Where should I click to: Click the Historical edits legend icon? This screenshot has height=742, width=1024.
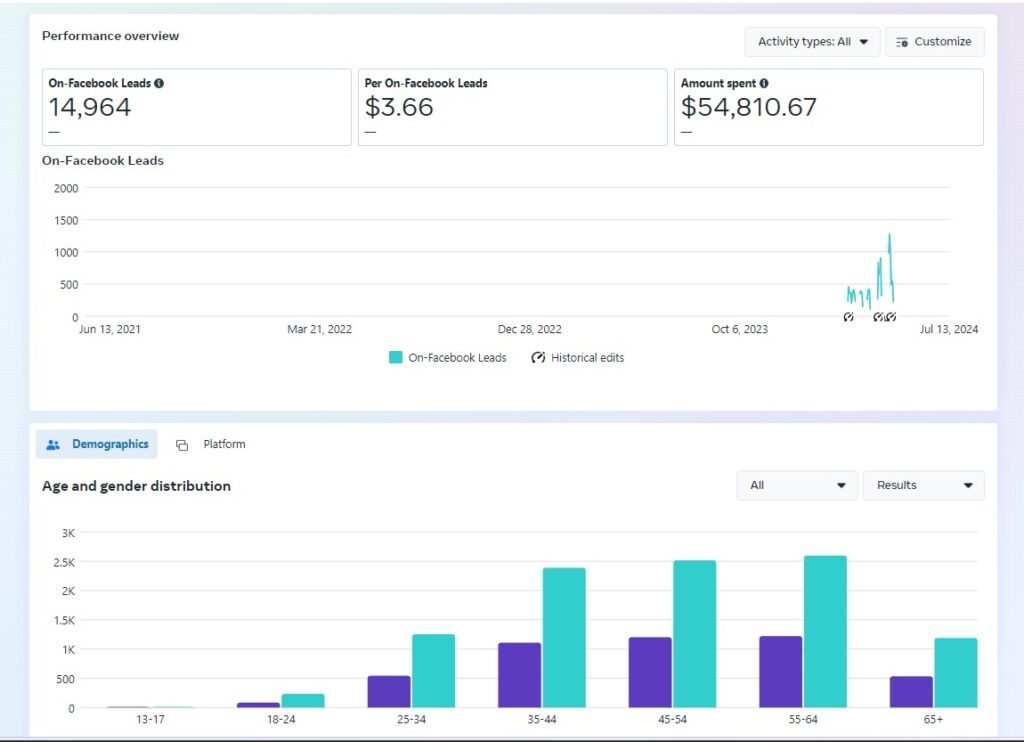[538, 357]
